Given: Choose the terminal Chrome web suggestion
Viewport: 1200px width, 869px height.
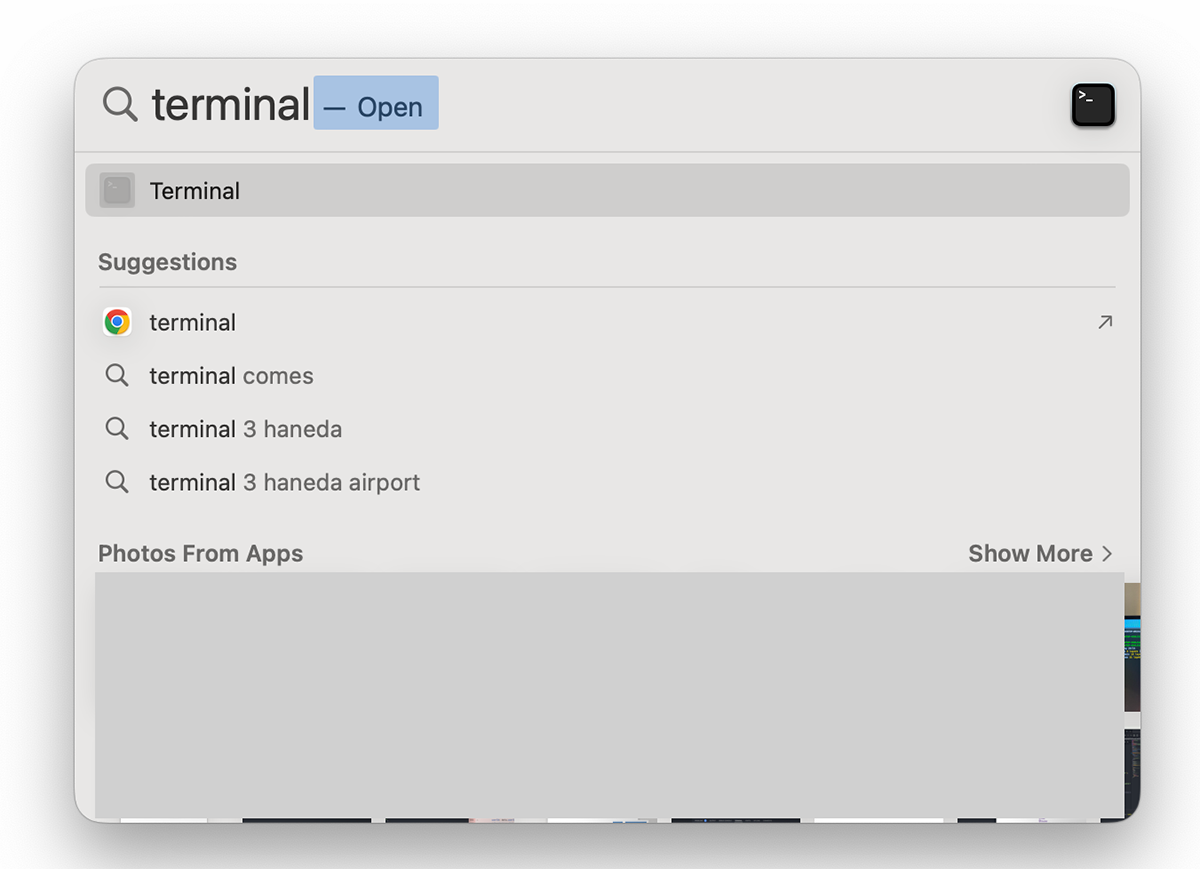Looking at the screenshot, I should pyautogui.click(x=607, y=322).
